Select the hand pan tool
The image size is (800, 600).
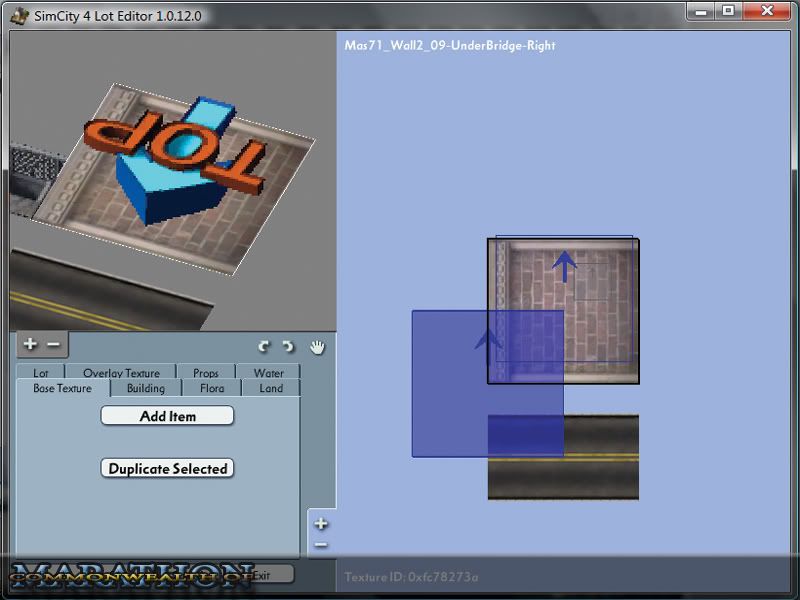(x=317, y=347)
